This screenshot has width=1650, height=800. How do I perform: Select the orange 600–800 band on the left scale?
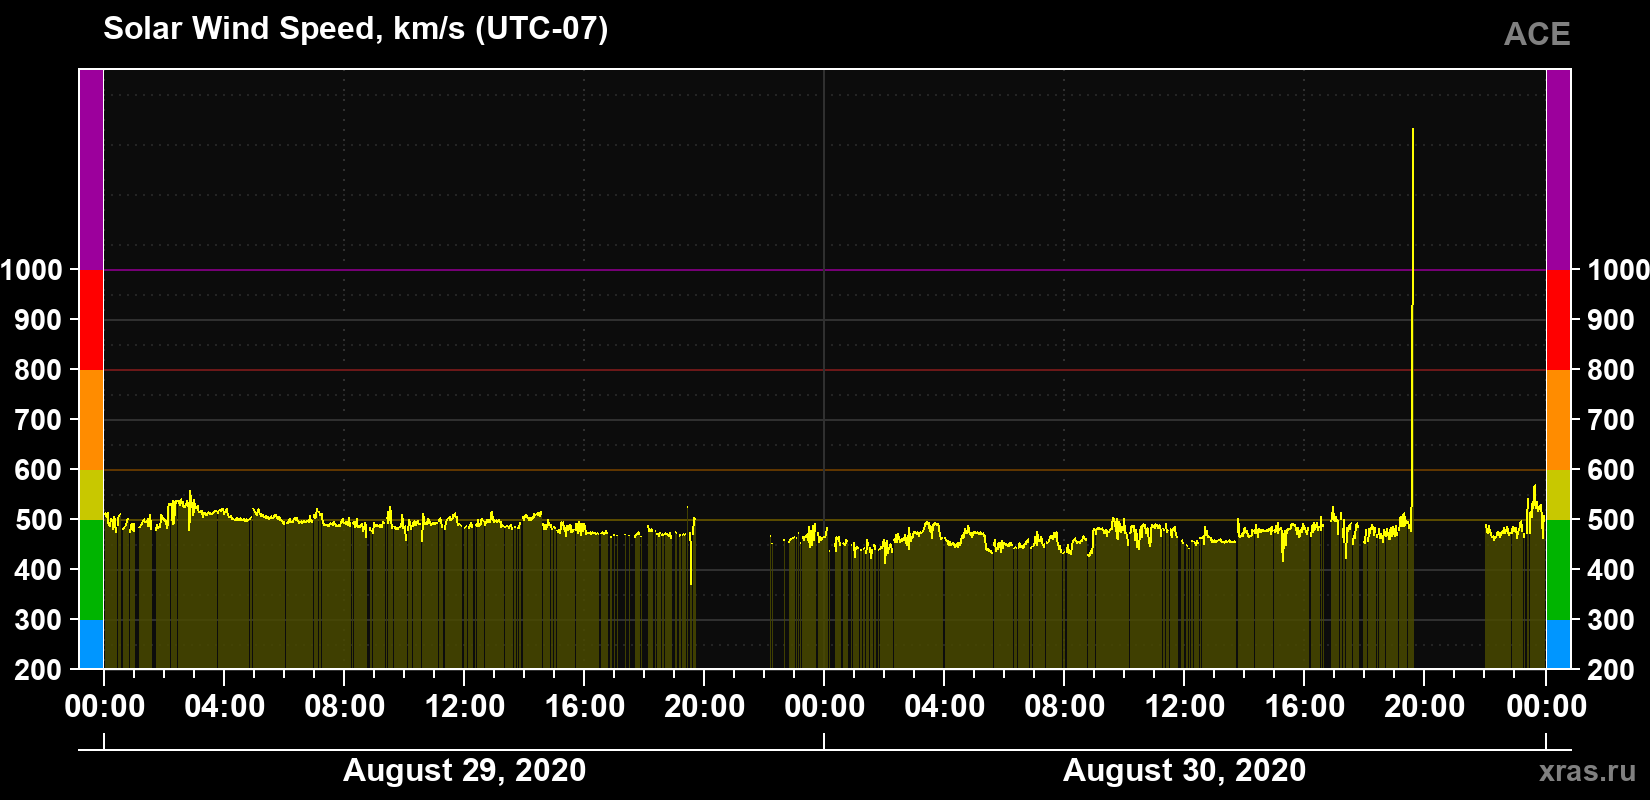point(91,420)
